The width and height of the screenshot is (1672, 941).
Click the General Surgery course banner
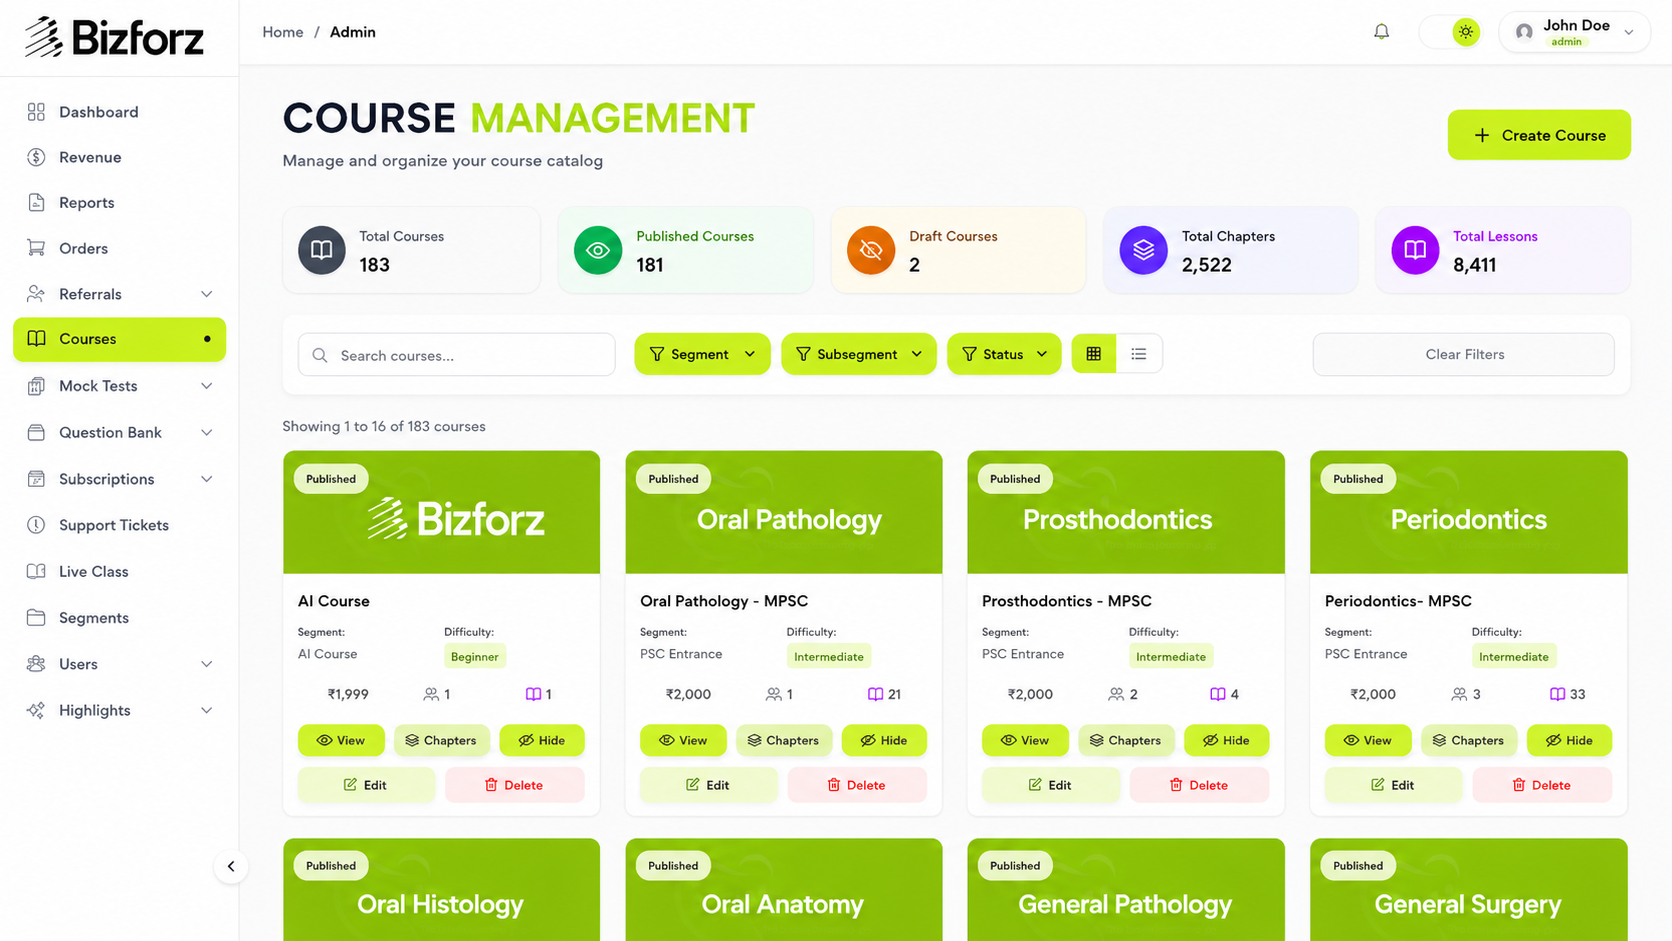point(1469,890)
